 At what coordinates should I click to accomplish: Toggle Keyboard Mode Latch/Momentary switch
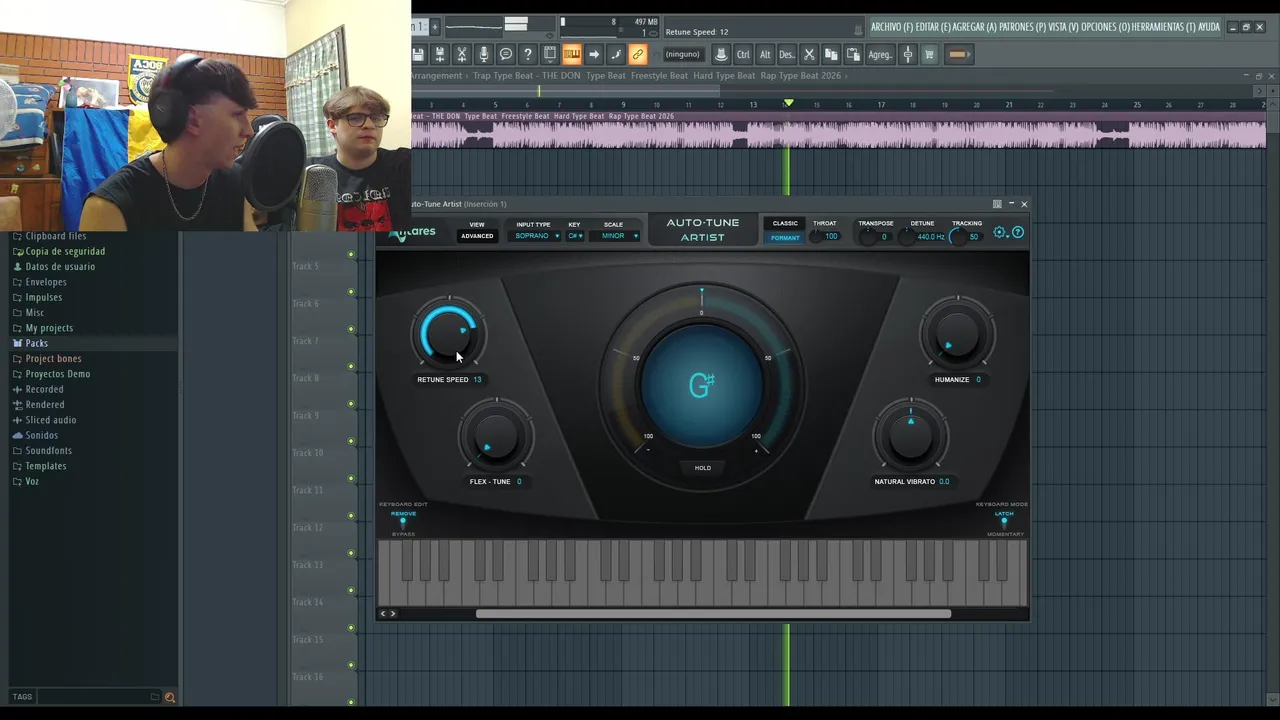(1004, 523)
